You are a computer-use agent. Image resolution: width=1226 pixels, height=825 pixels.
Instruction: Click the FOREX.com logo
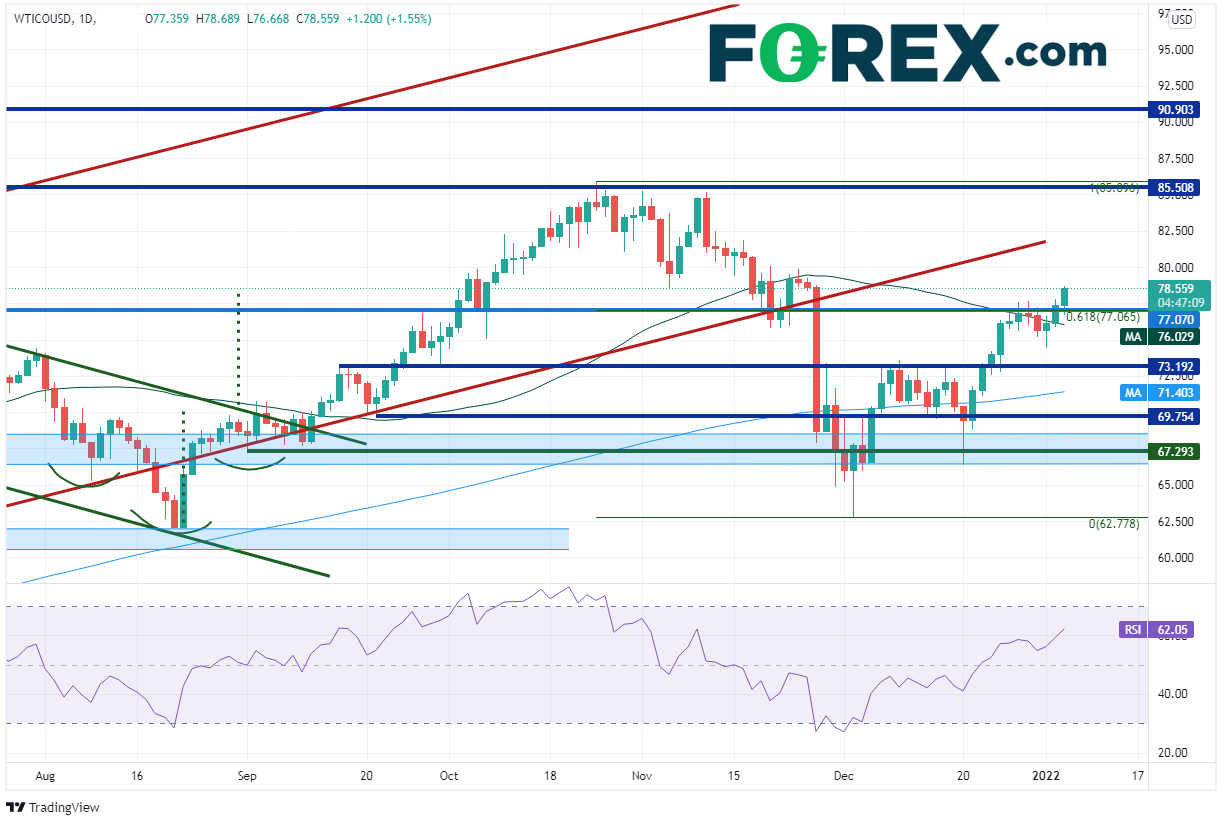click(x=907, y=51)
